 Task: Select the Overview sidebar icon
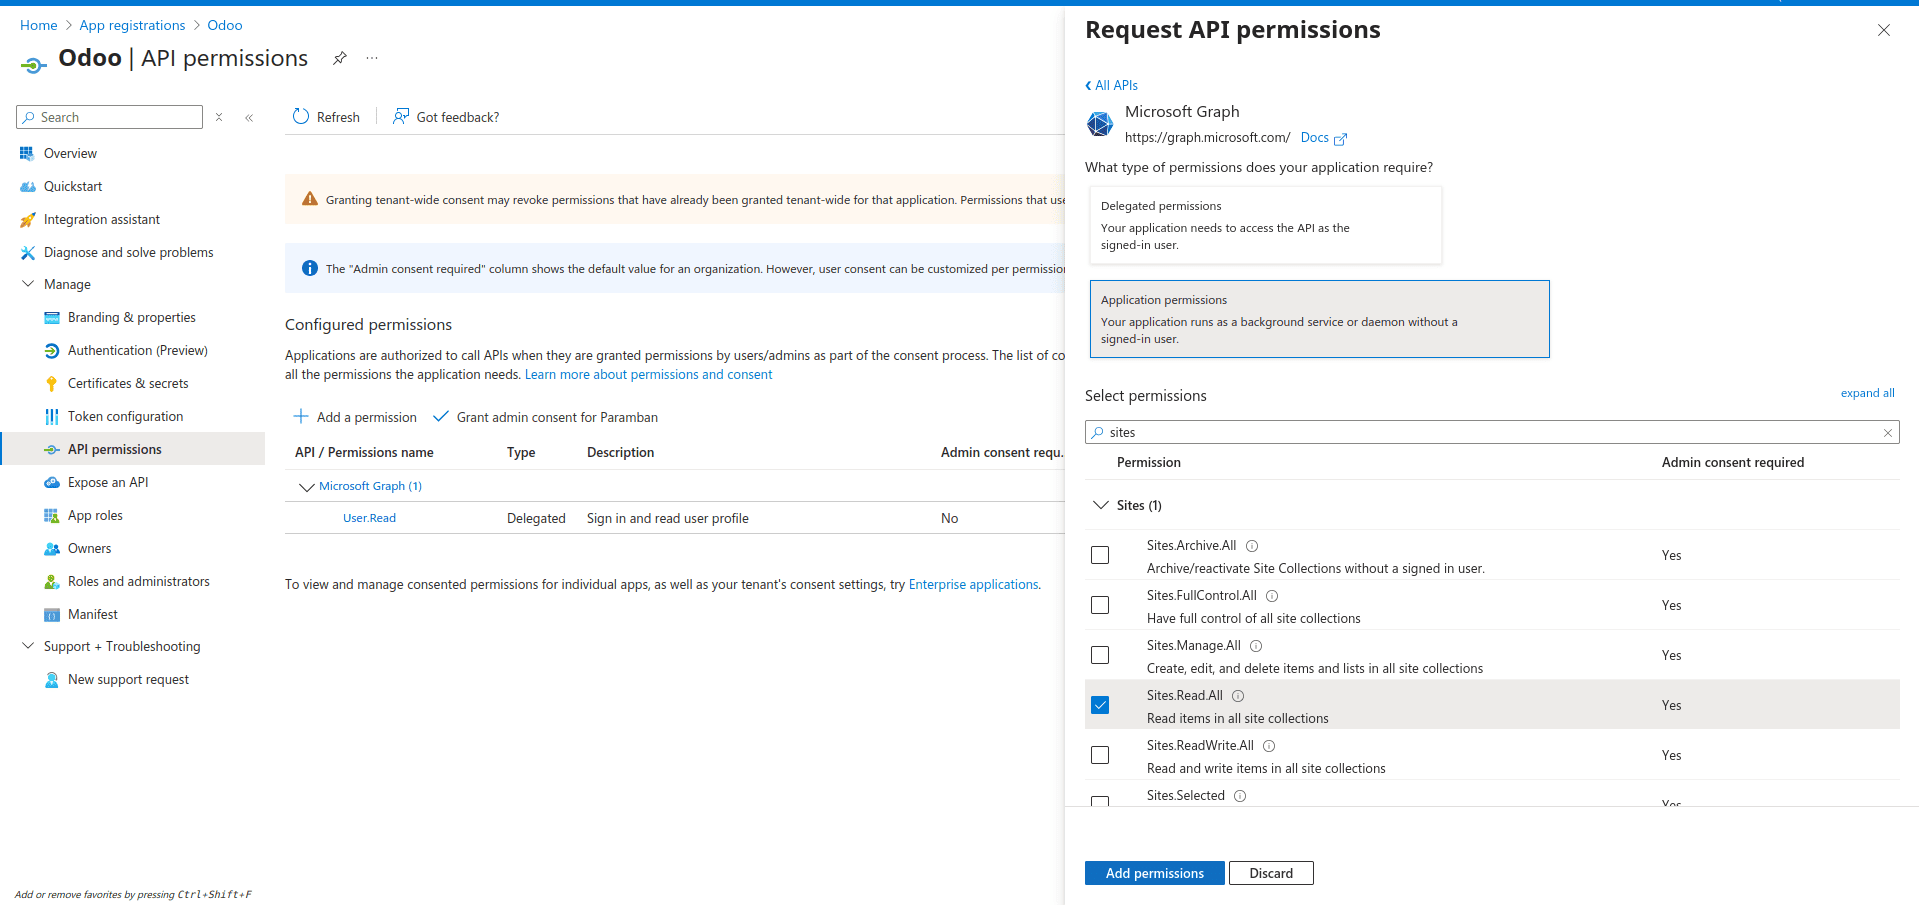[x=28, y=153]
